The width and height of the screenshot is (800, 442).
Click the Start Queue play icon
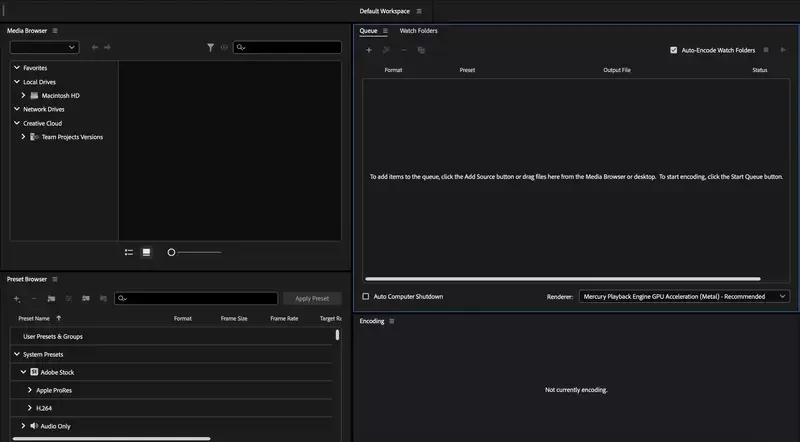(x=783, y=50)
